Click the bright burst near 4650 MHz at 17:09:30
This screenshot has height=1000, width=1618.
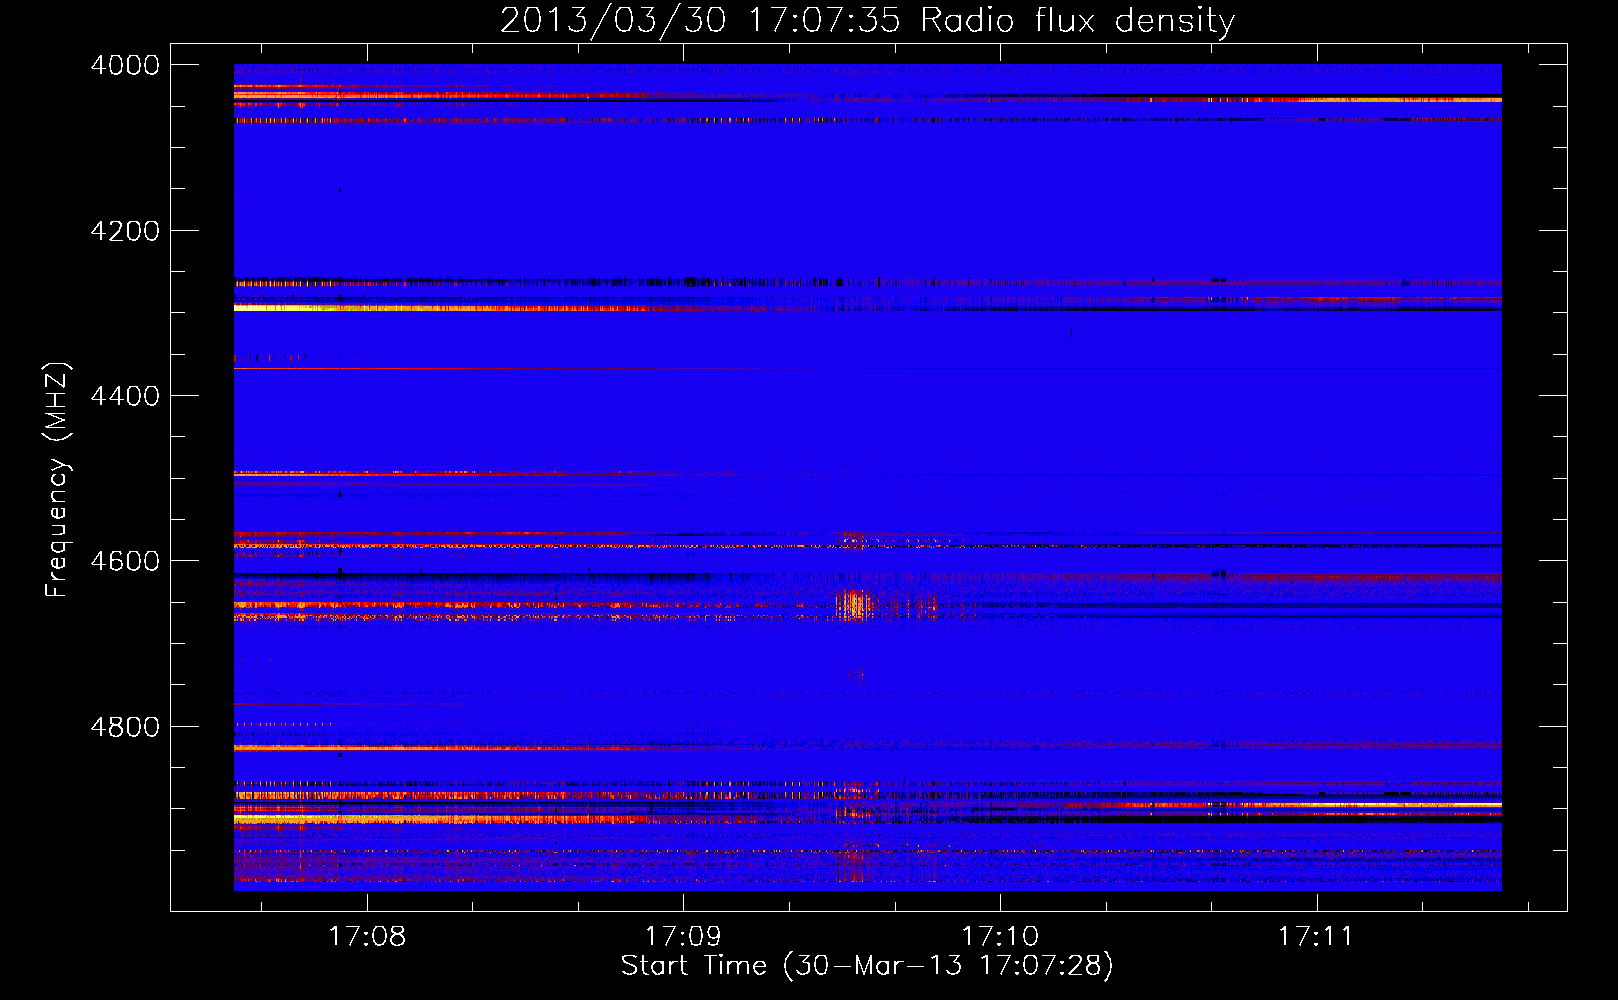tap(854, 604)
